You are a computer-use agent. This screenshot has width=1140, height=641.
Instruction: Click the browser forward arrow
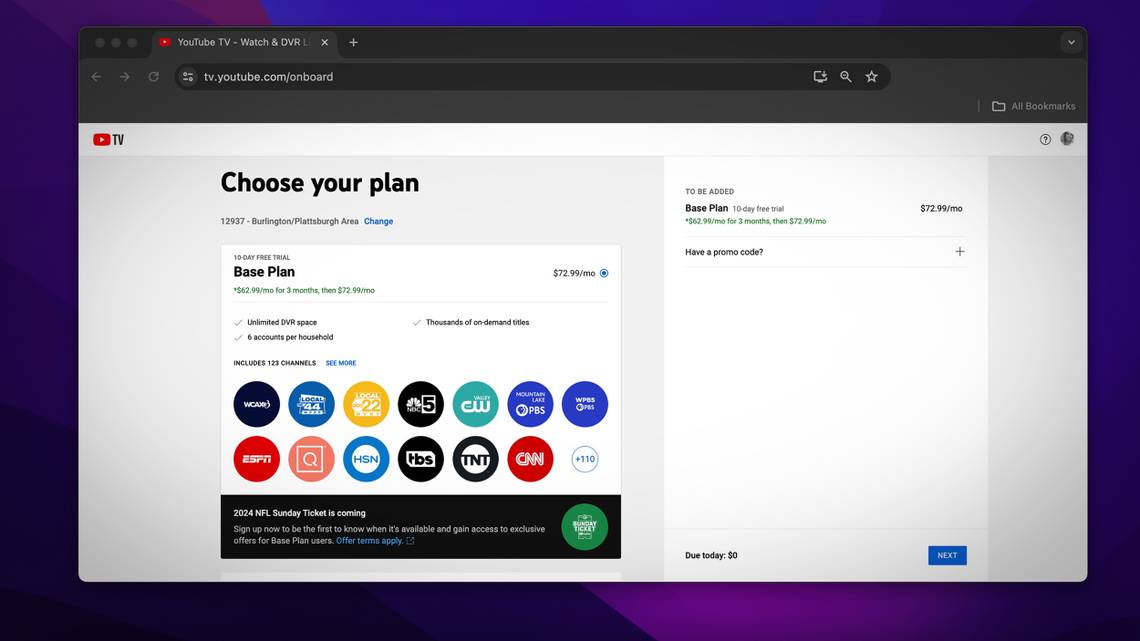click(125, 76)
